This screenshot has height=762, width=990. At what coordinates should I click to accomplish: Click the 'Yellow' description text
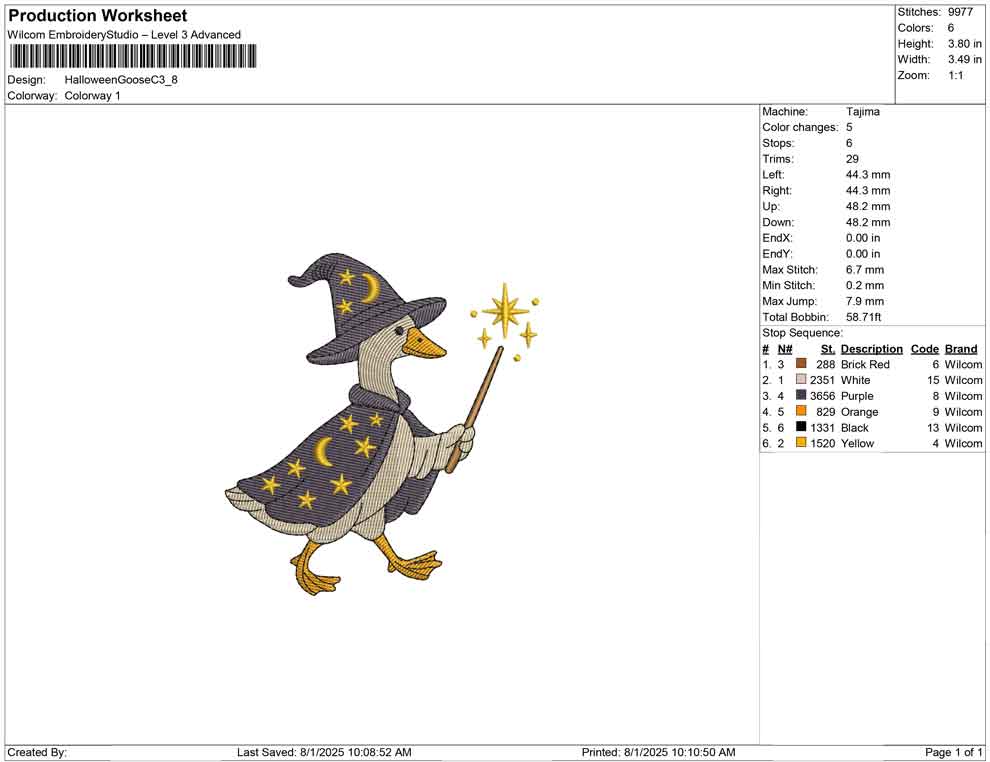pyautogui.click(x=857, y=443)
